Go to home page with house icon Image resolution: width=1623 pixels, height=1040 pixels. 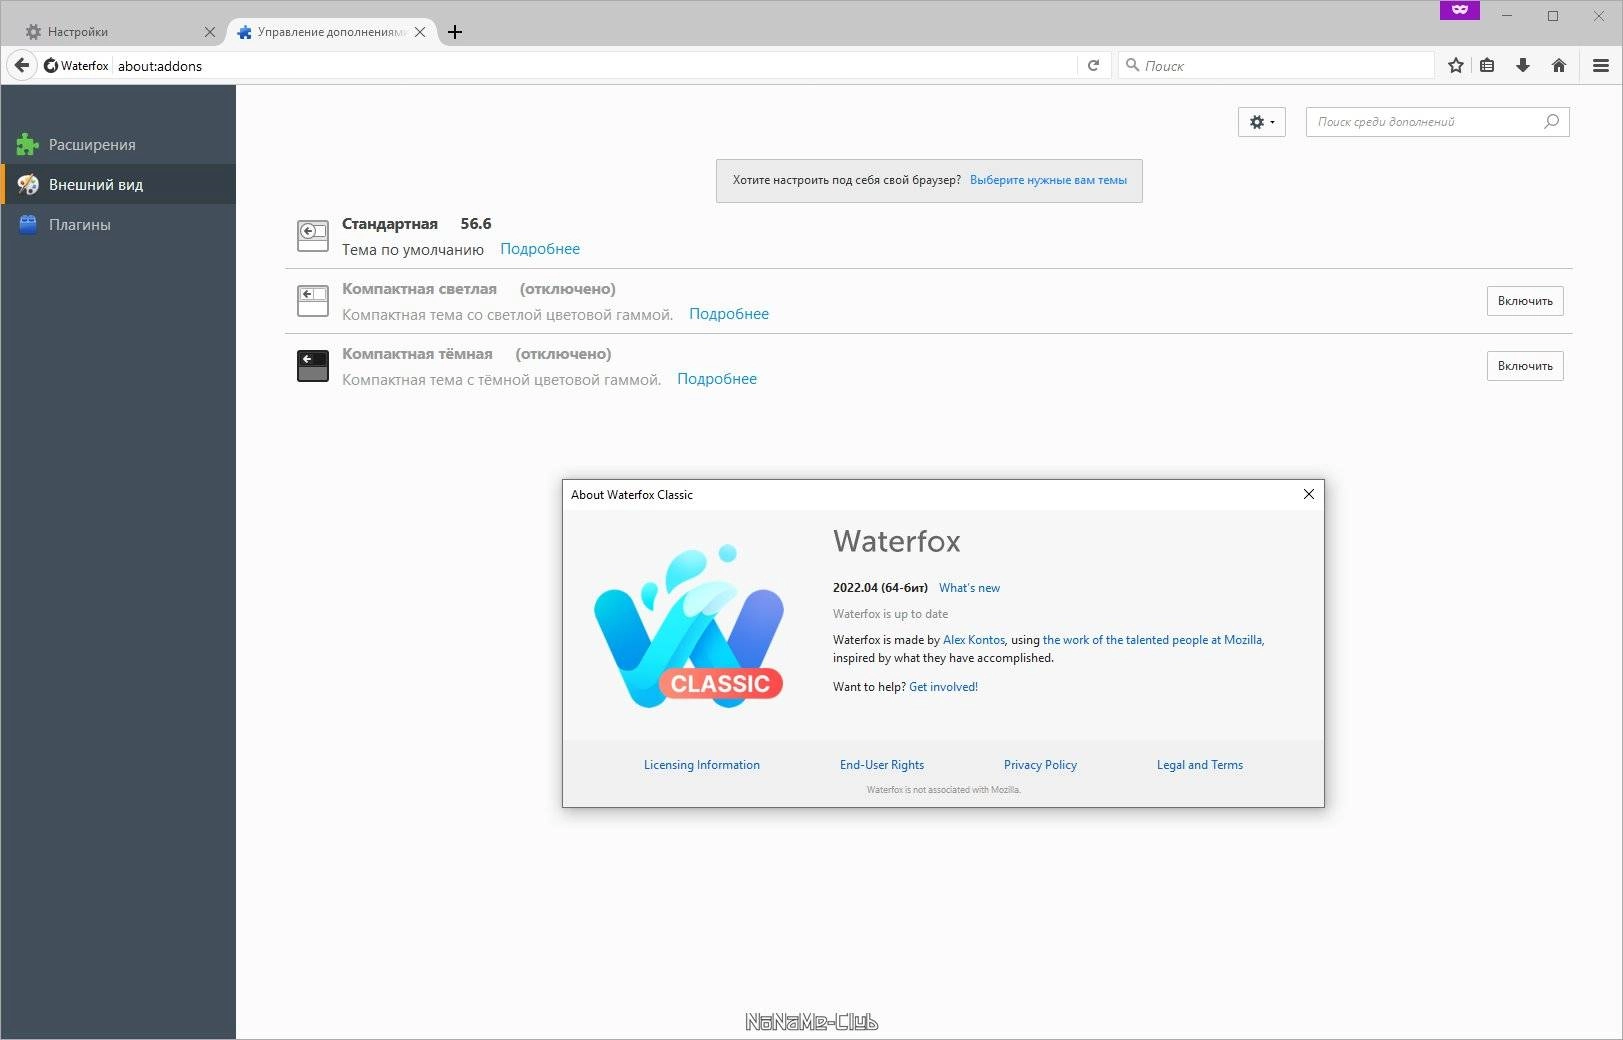pos(1559,65)
